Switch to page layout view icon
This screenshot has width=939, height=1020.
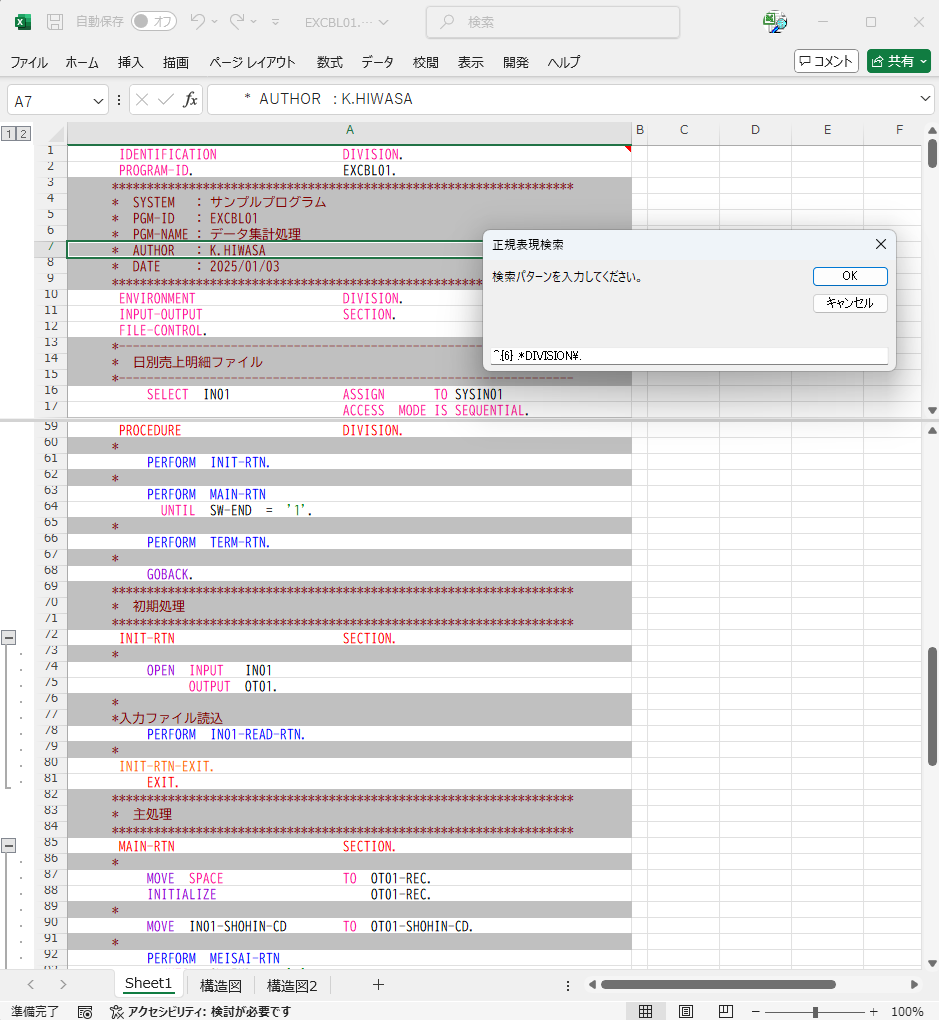coord(686,1011)
